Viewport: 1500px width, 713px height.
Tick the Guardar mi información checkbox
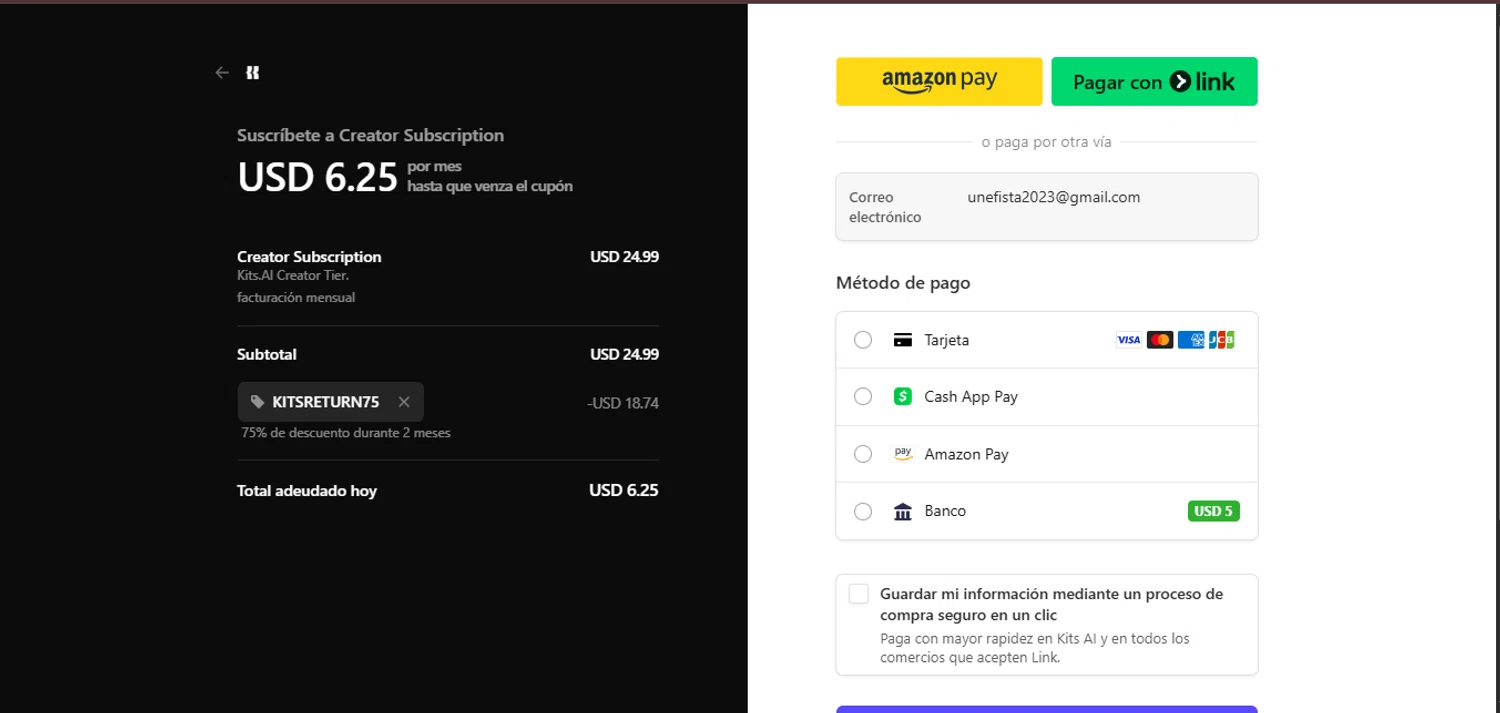[x=858, y=594]
